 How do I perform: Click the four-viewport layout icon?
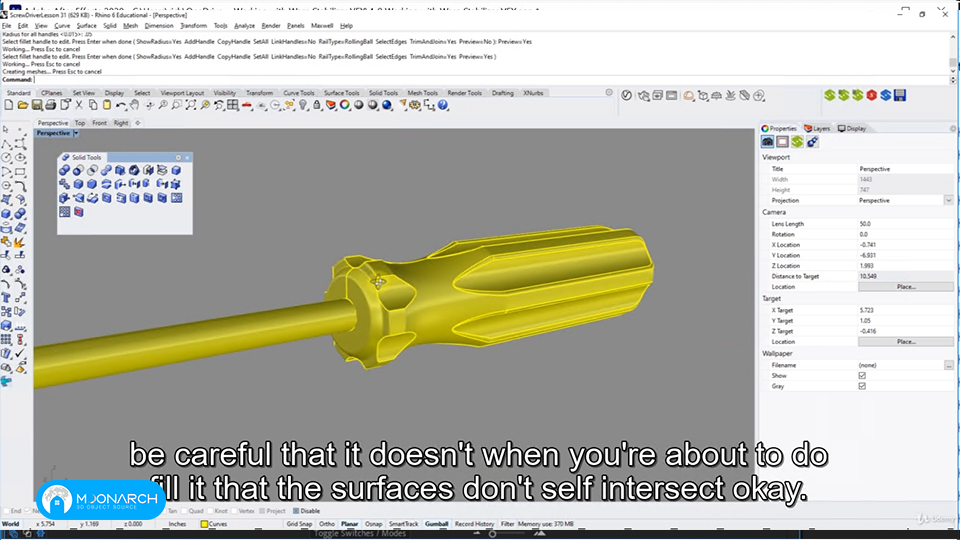(x=233, y=105)
